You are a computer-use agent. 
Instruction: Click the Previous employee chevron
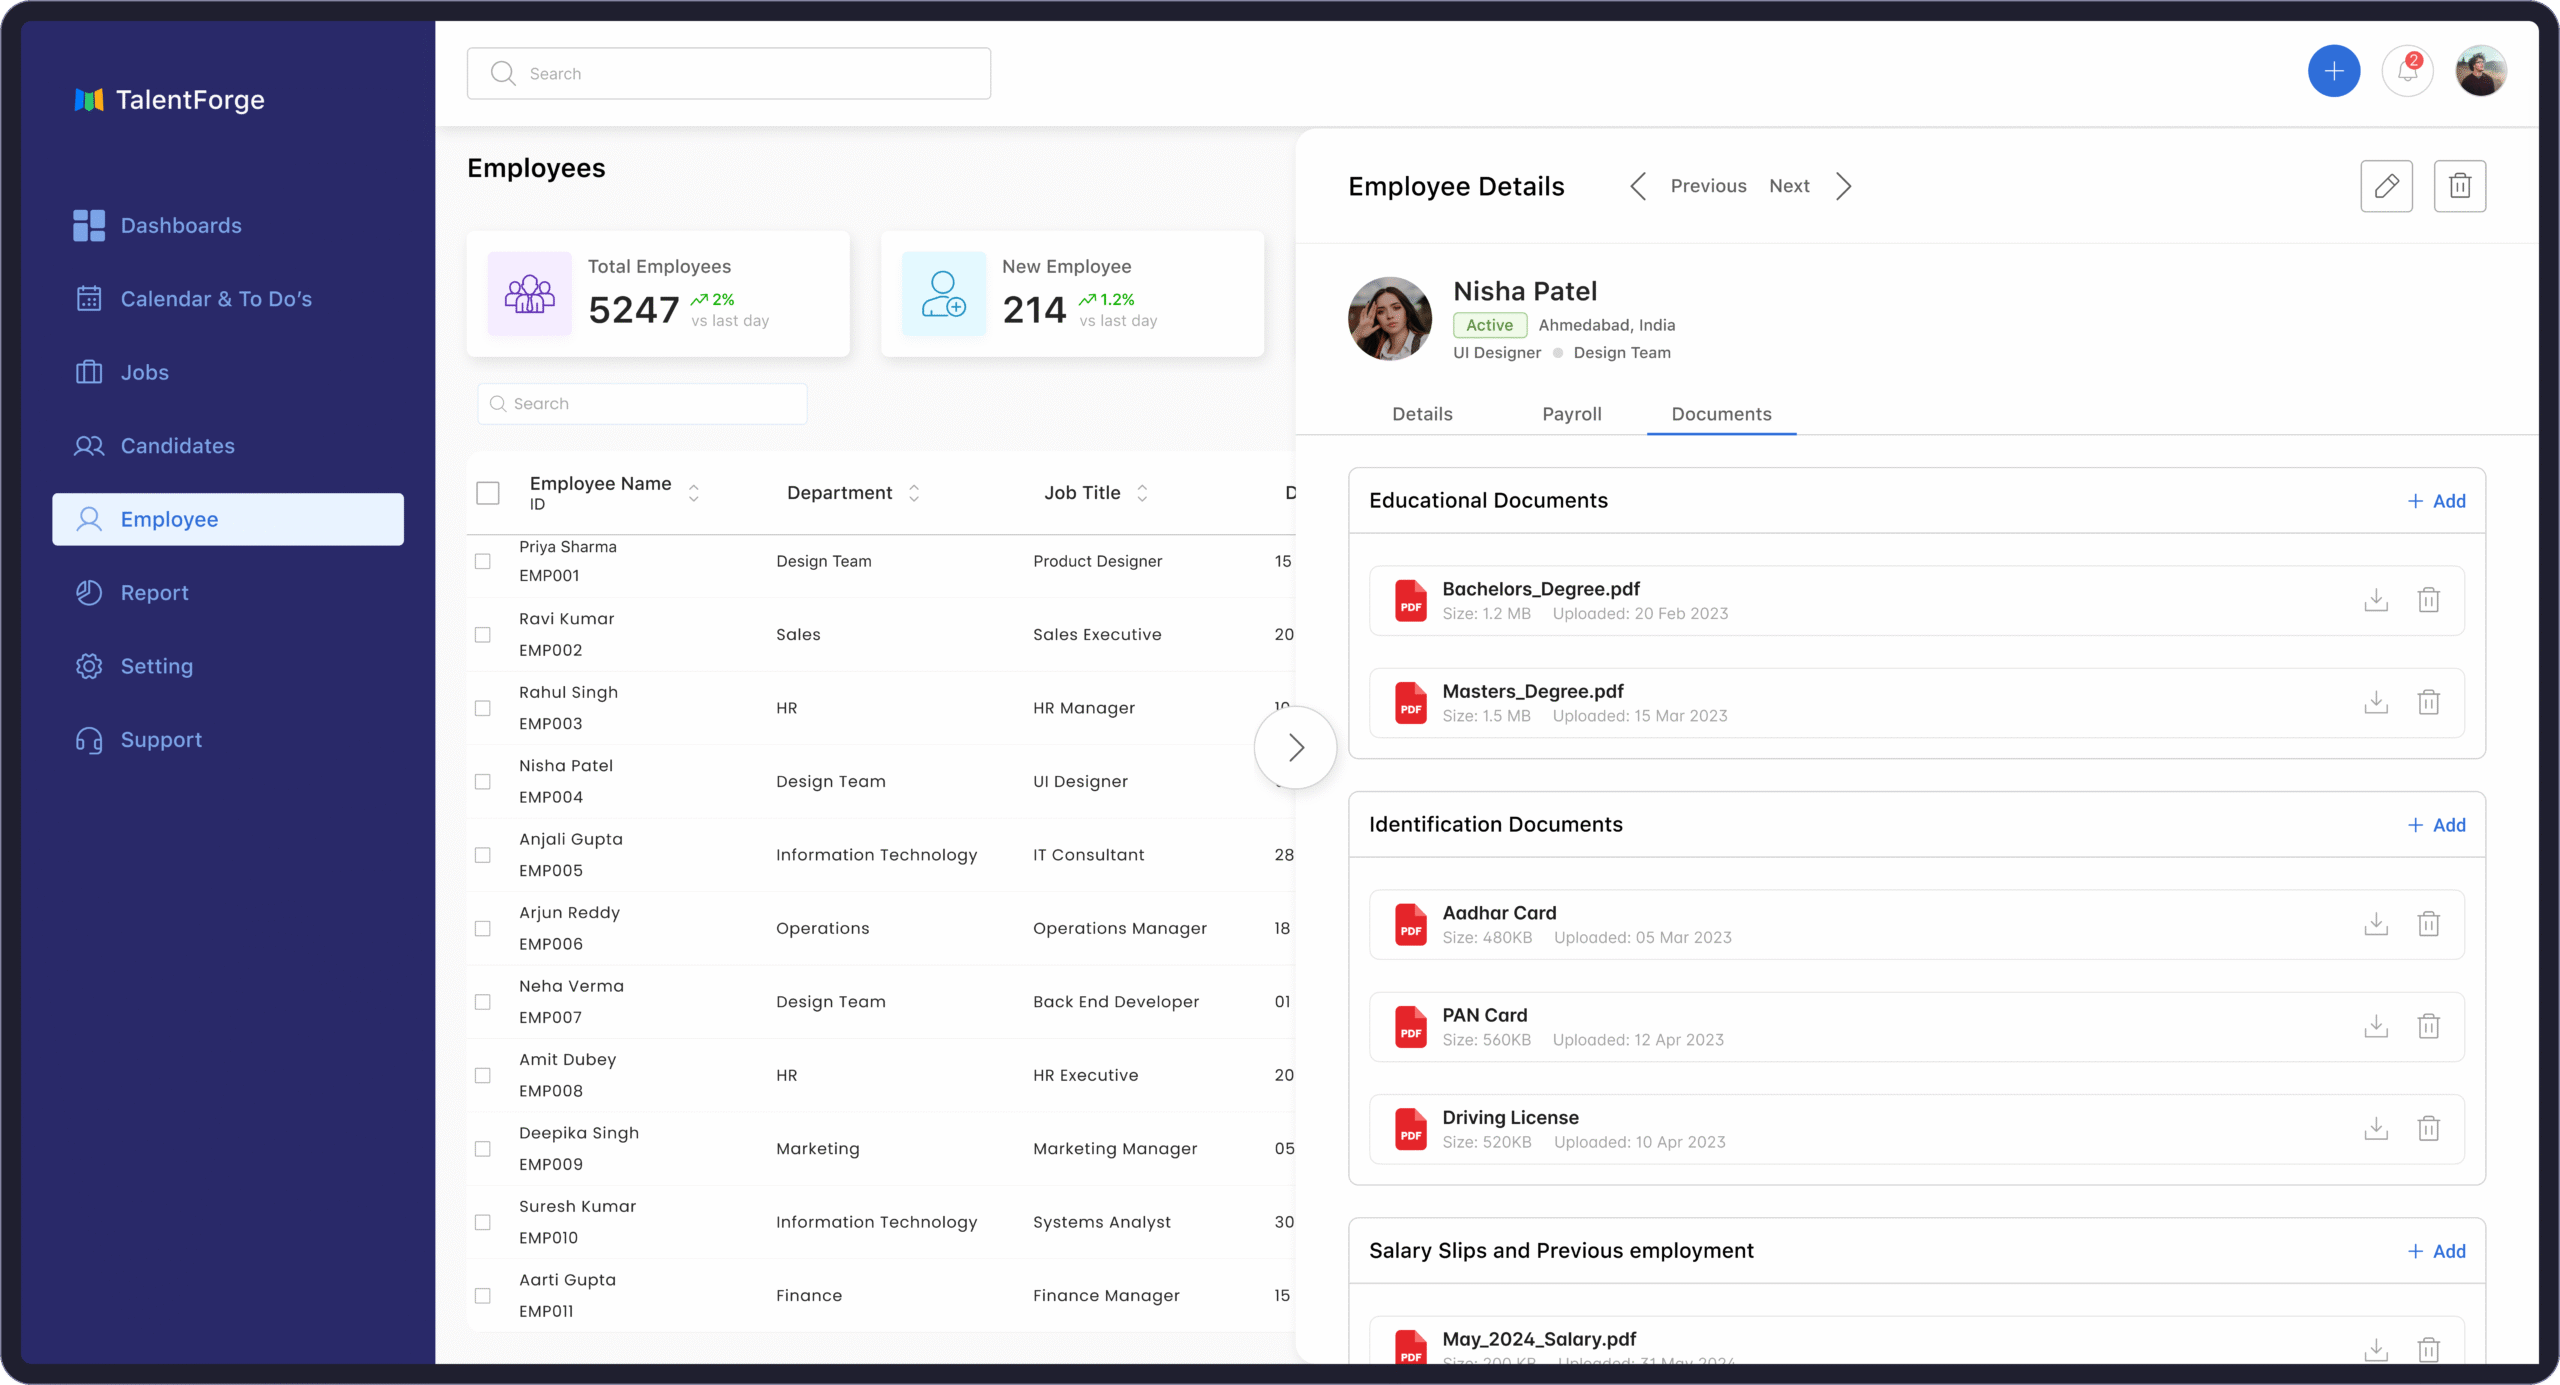tap(1637, 186)
